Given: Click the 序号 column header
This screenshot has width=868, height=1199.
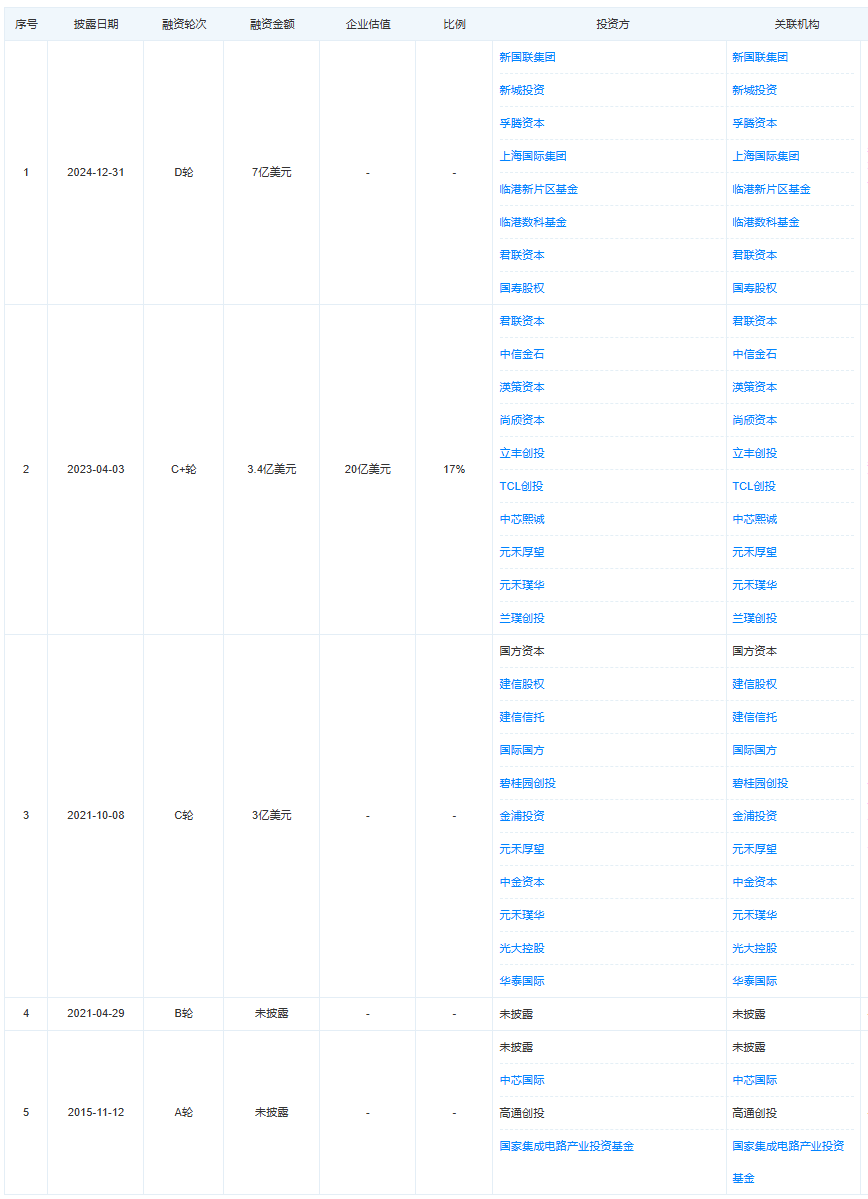Looking at the screenshot, I should click(x=26, y=24).
